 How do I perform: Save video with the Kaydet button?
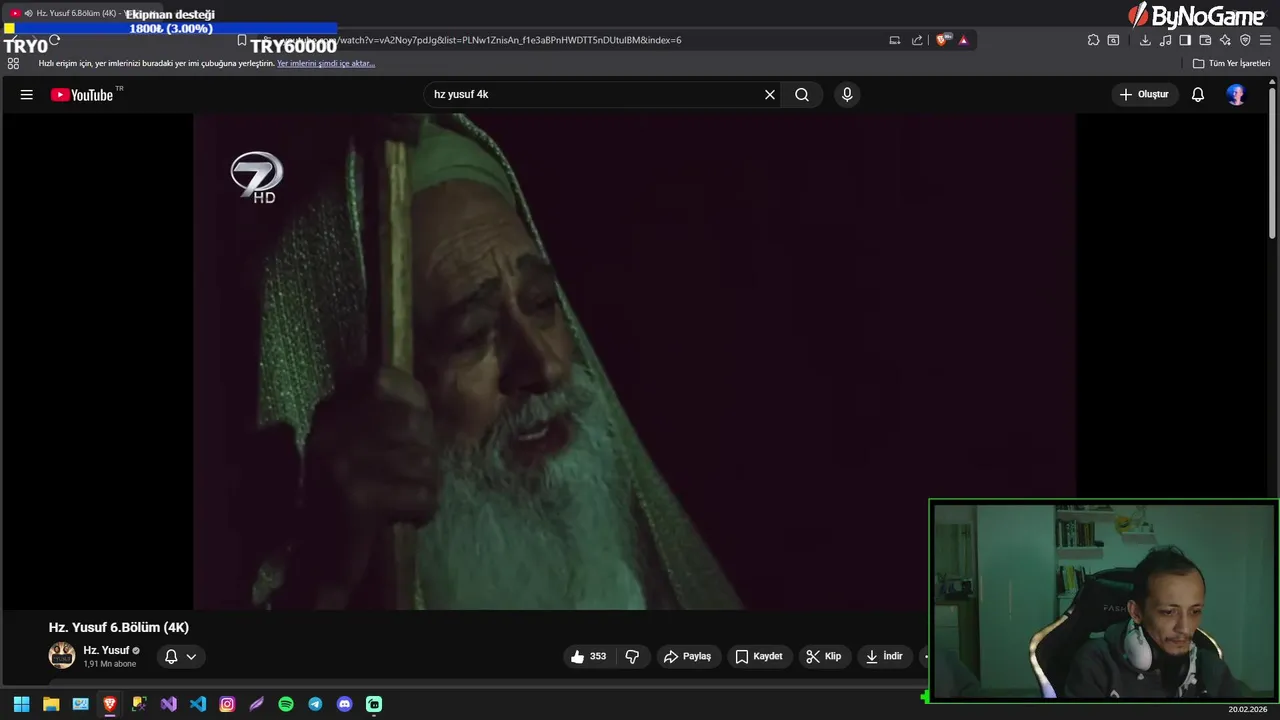click(x=759, y=656)
